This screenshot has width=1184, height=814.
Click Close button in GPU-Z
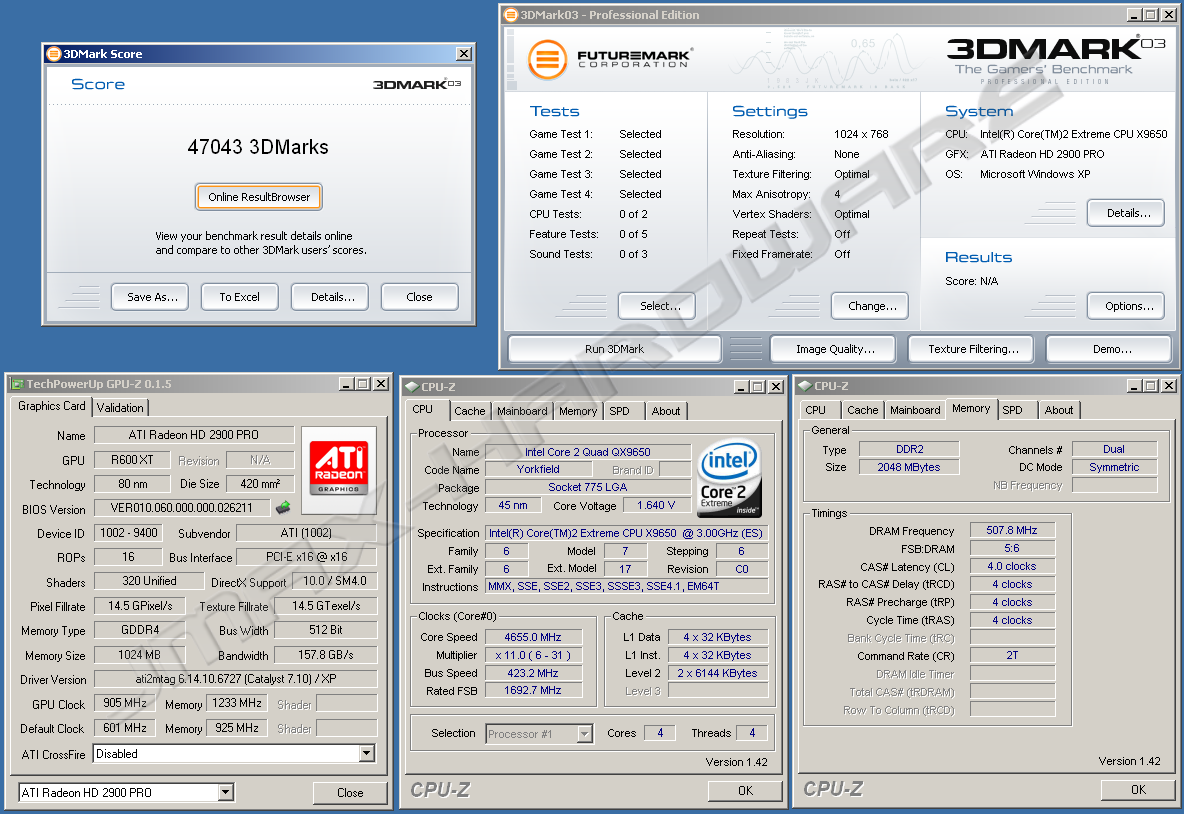pos(350,793)
